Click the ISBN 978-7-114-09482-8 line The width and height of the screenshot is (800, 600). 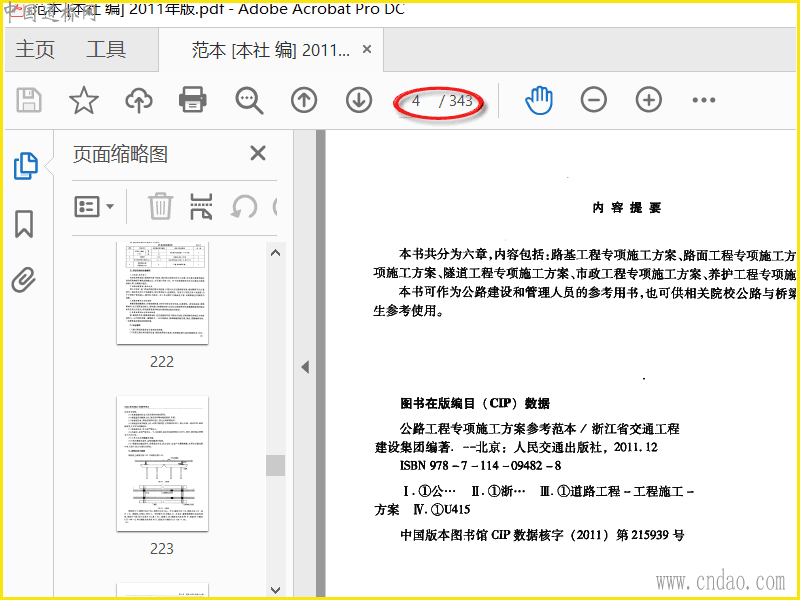tap(480, 466)
